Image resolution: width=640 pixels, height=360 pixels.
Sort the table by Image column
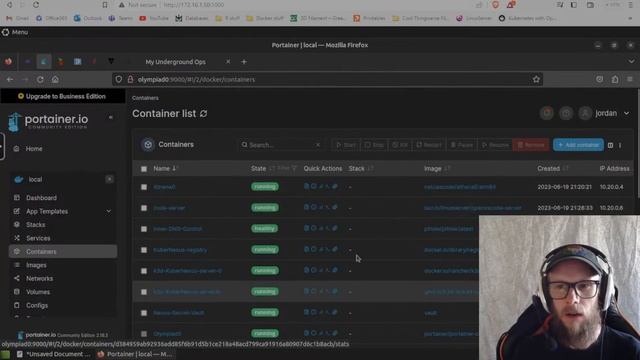437,169
